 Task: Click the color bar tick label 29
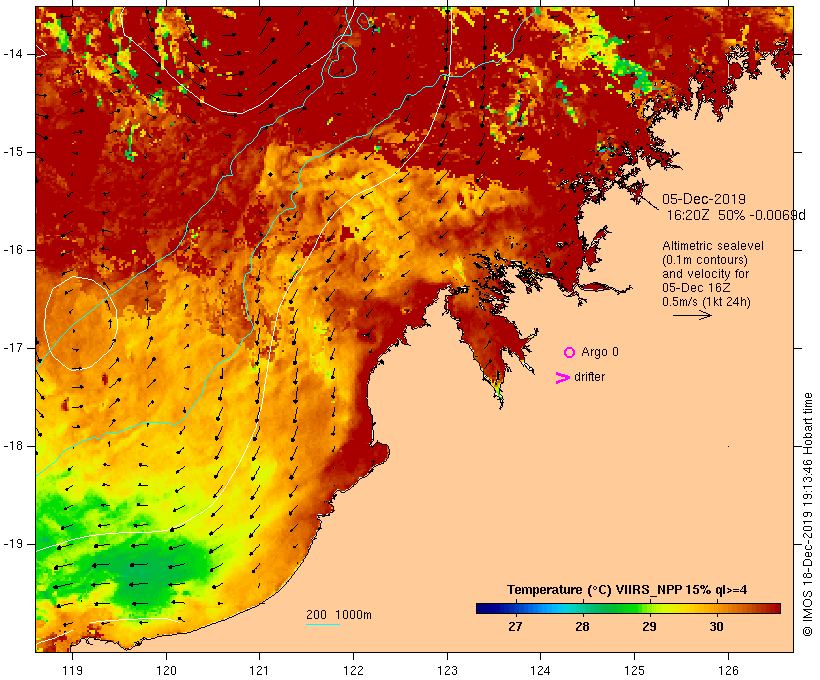[x=649, y=627]
